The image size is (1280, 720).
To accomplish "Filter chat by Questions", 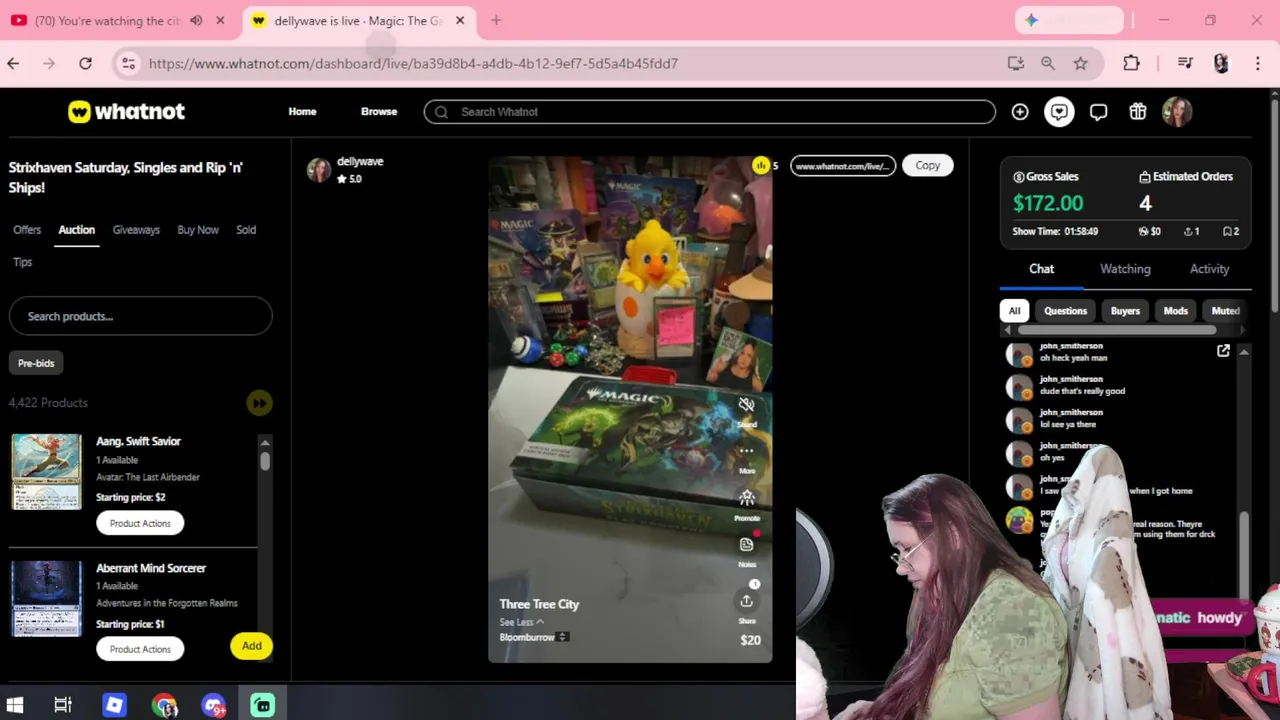I will pyautogui.click(x=1065, y=311).
